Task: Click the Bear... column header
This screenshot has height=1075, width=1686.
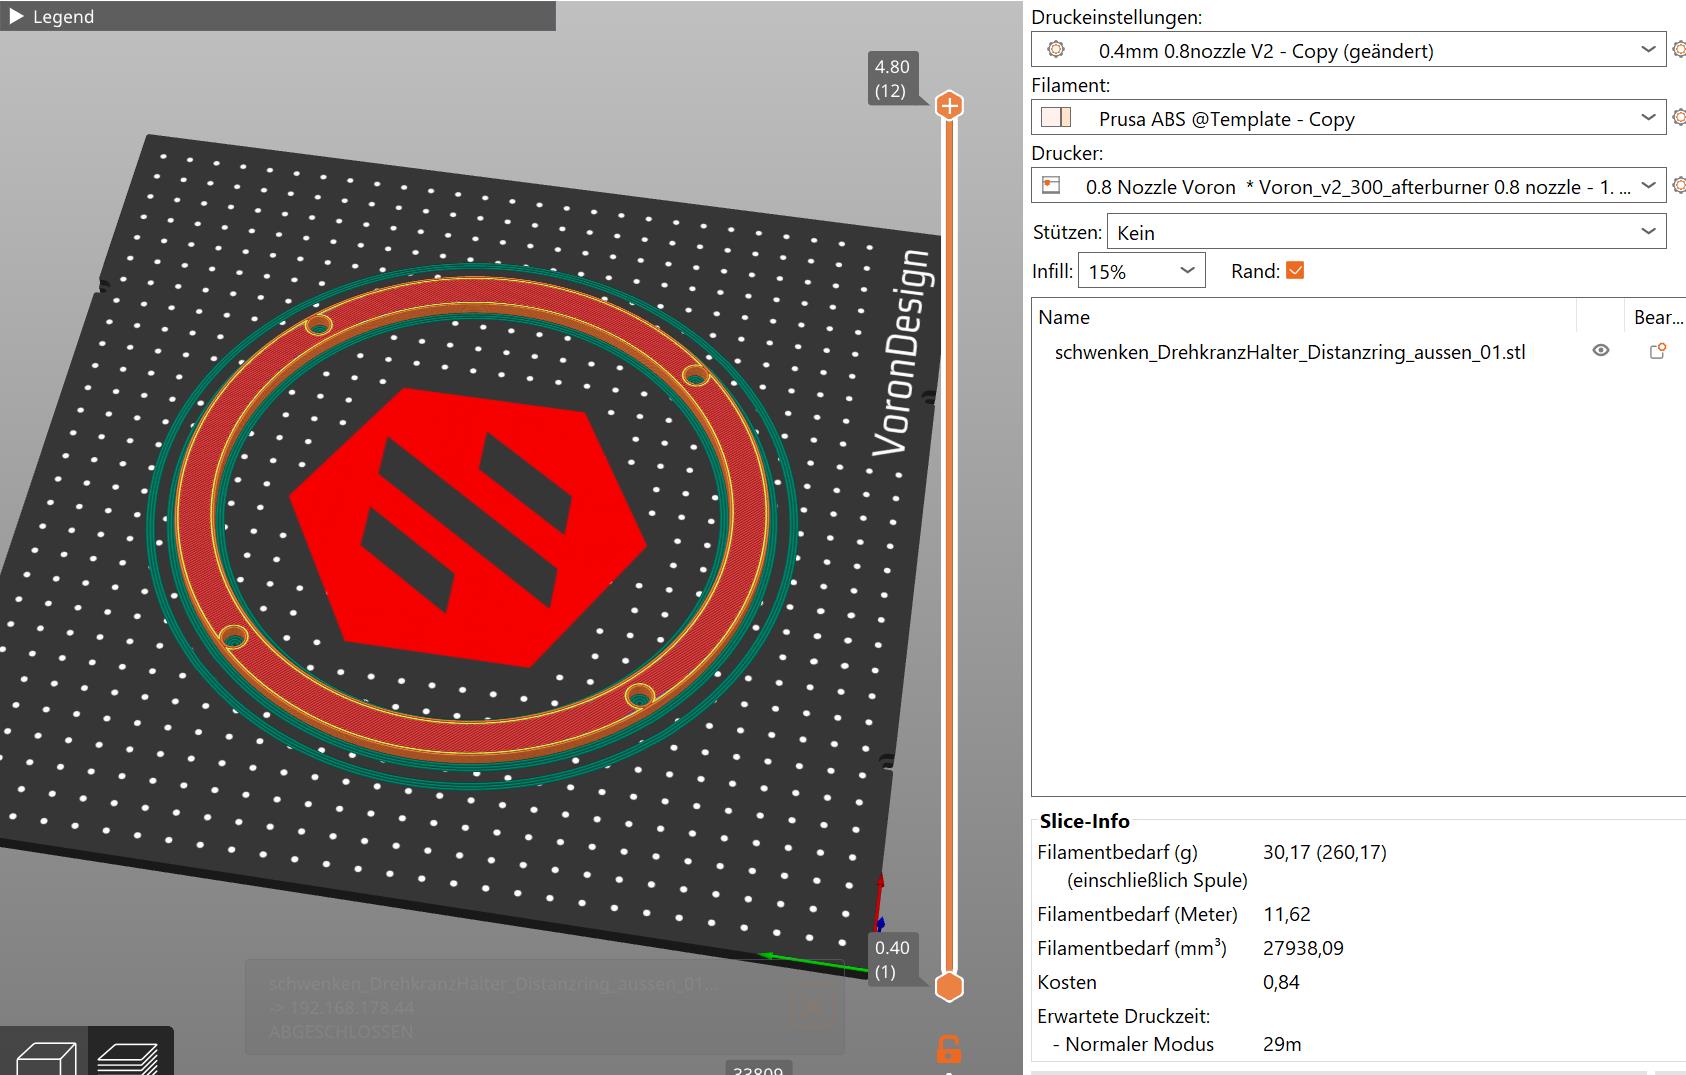Action: pos(1658,317)
